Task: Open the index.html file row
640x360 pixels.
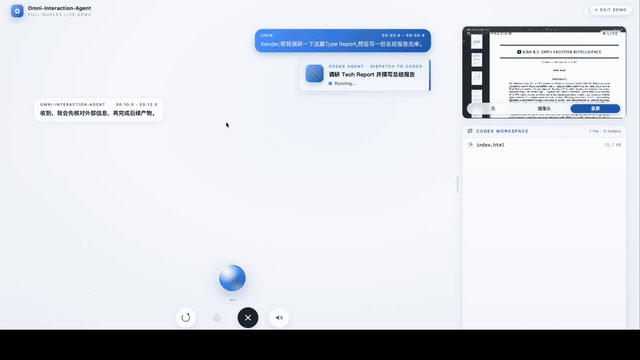Action: coord(544,145)
